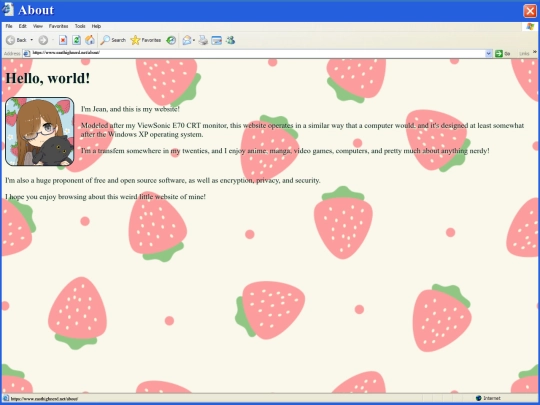Click the Internet Explorer icon in the title bar
This screenshot has height=405, width=540.
(x=8, y=10)
